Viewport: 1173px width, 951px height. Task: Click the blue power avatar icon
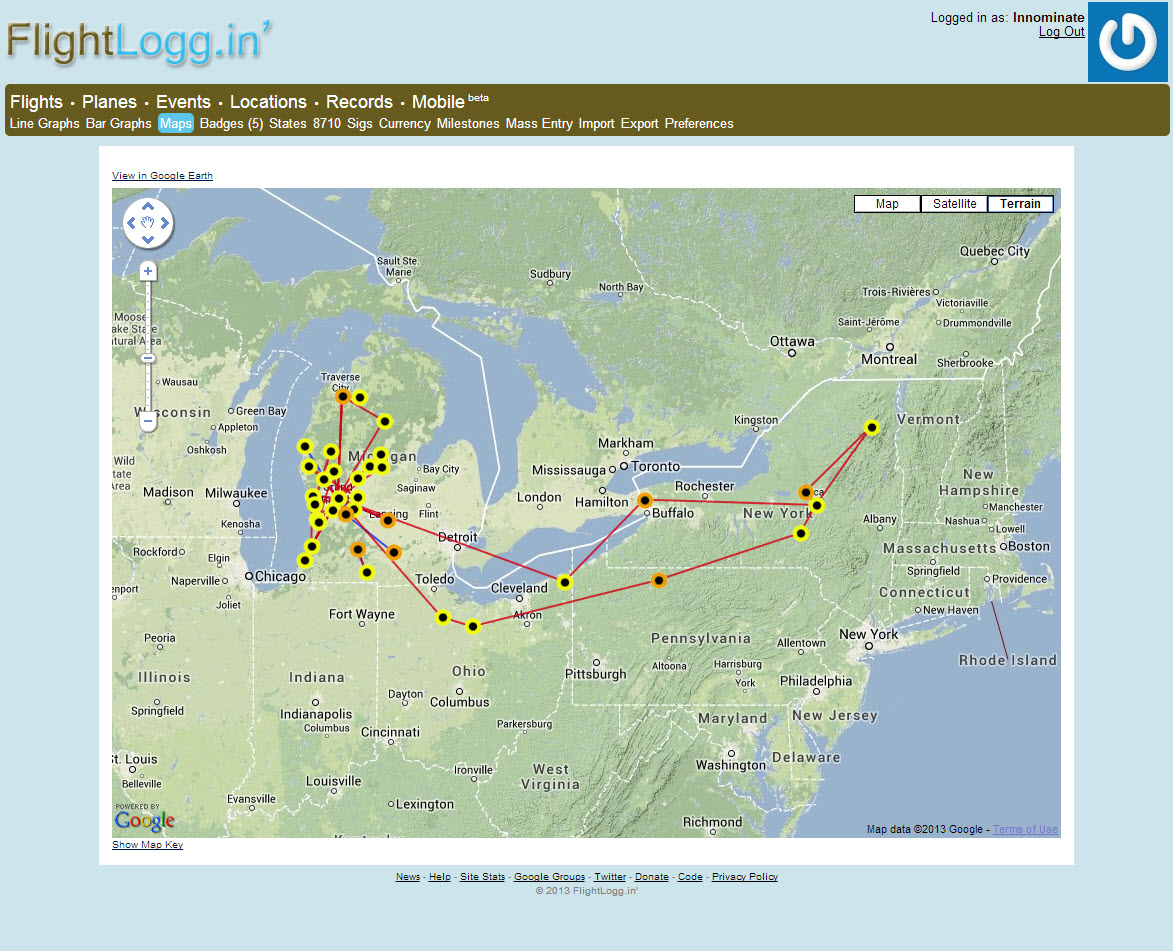click(1127, 42)
